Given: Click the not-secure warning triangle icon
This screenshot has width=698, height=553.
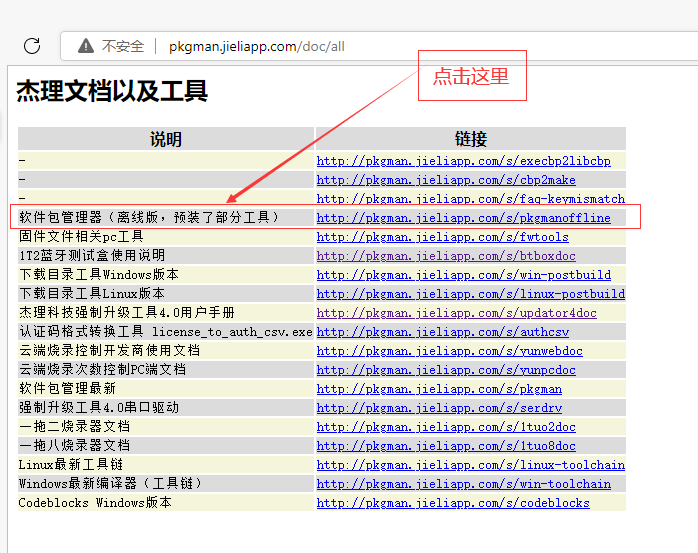Looking at the screenshot, I should [86, 46].
